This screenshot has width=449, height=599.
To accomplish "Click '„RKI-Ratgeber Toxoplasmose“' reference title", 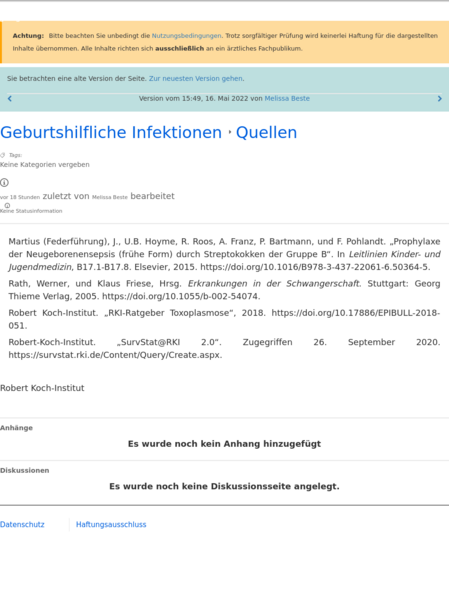I will click(x=169, y=313).
